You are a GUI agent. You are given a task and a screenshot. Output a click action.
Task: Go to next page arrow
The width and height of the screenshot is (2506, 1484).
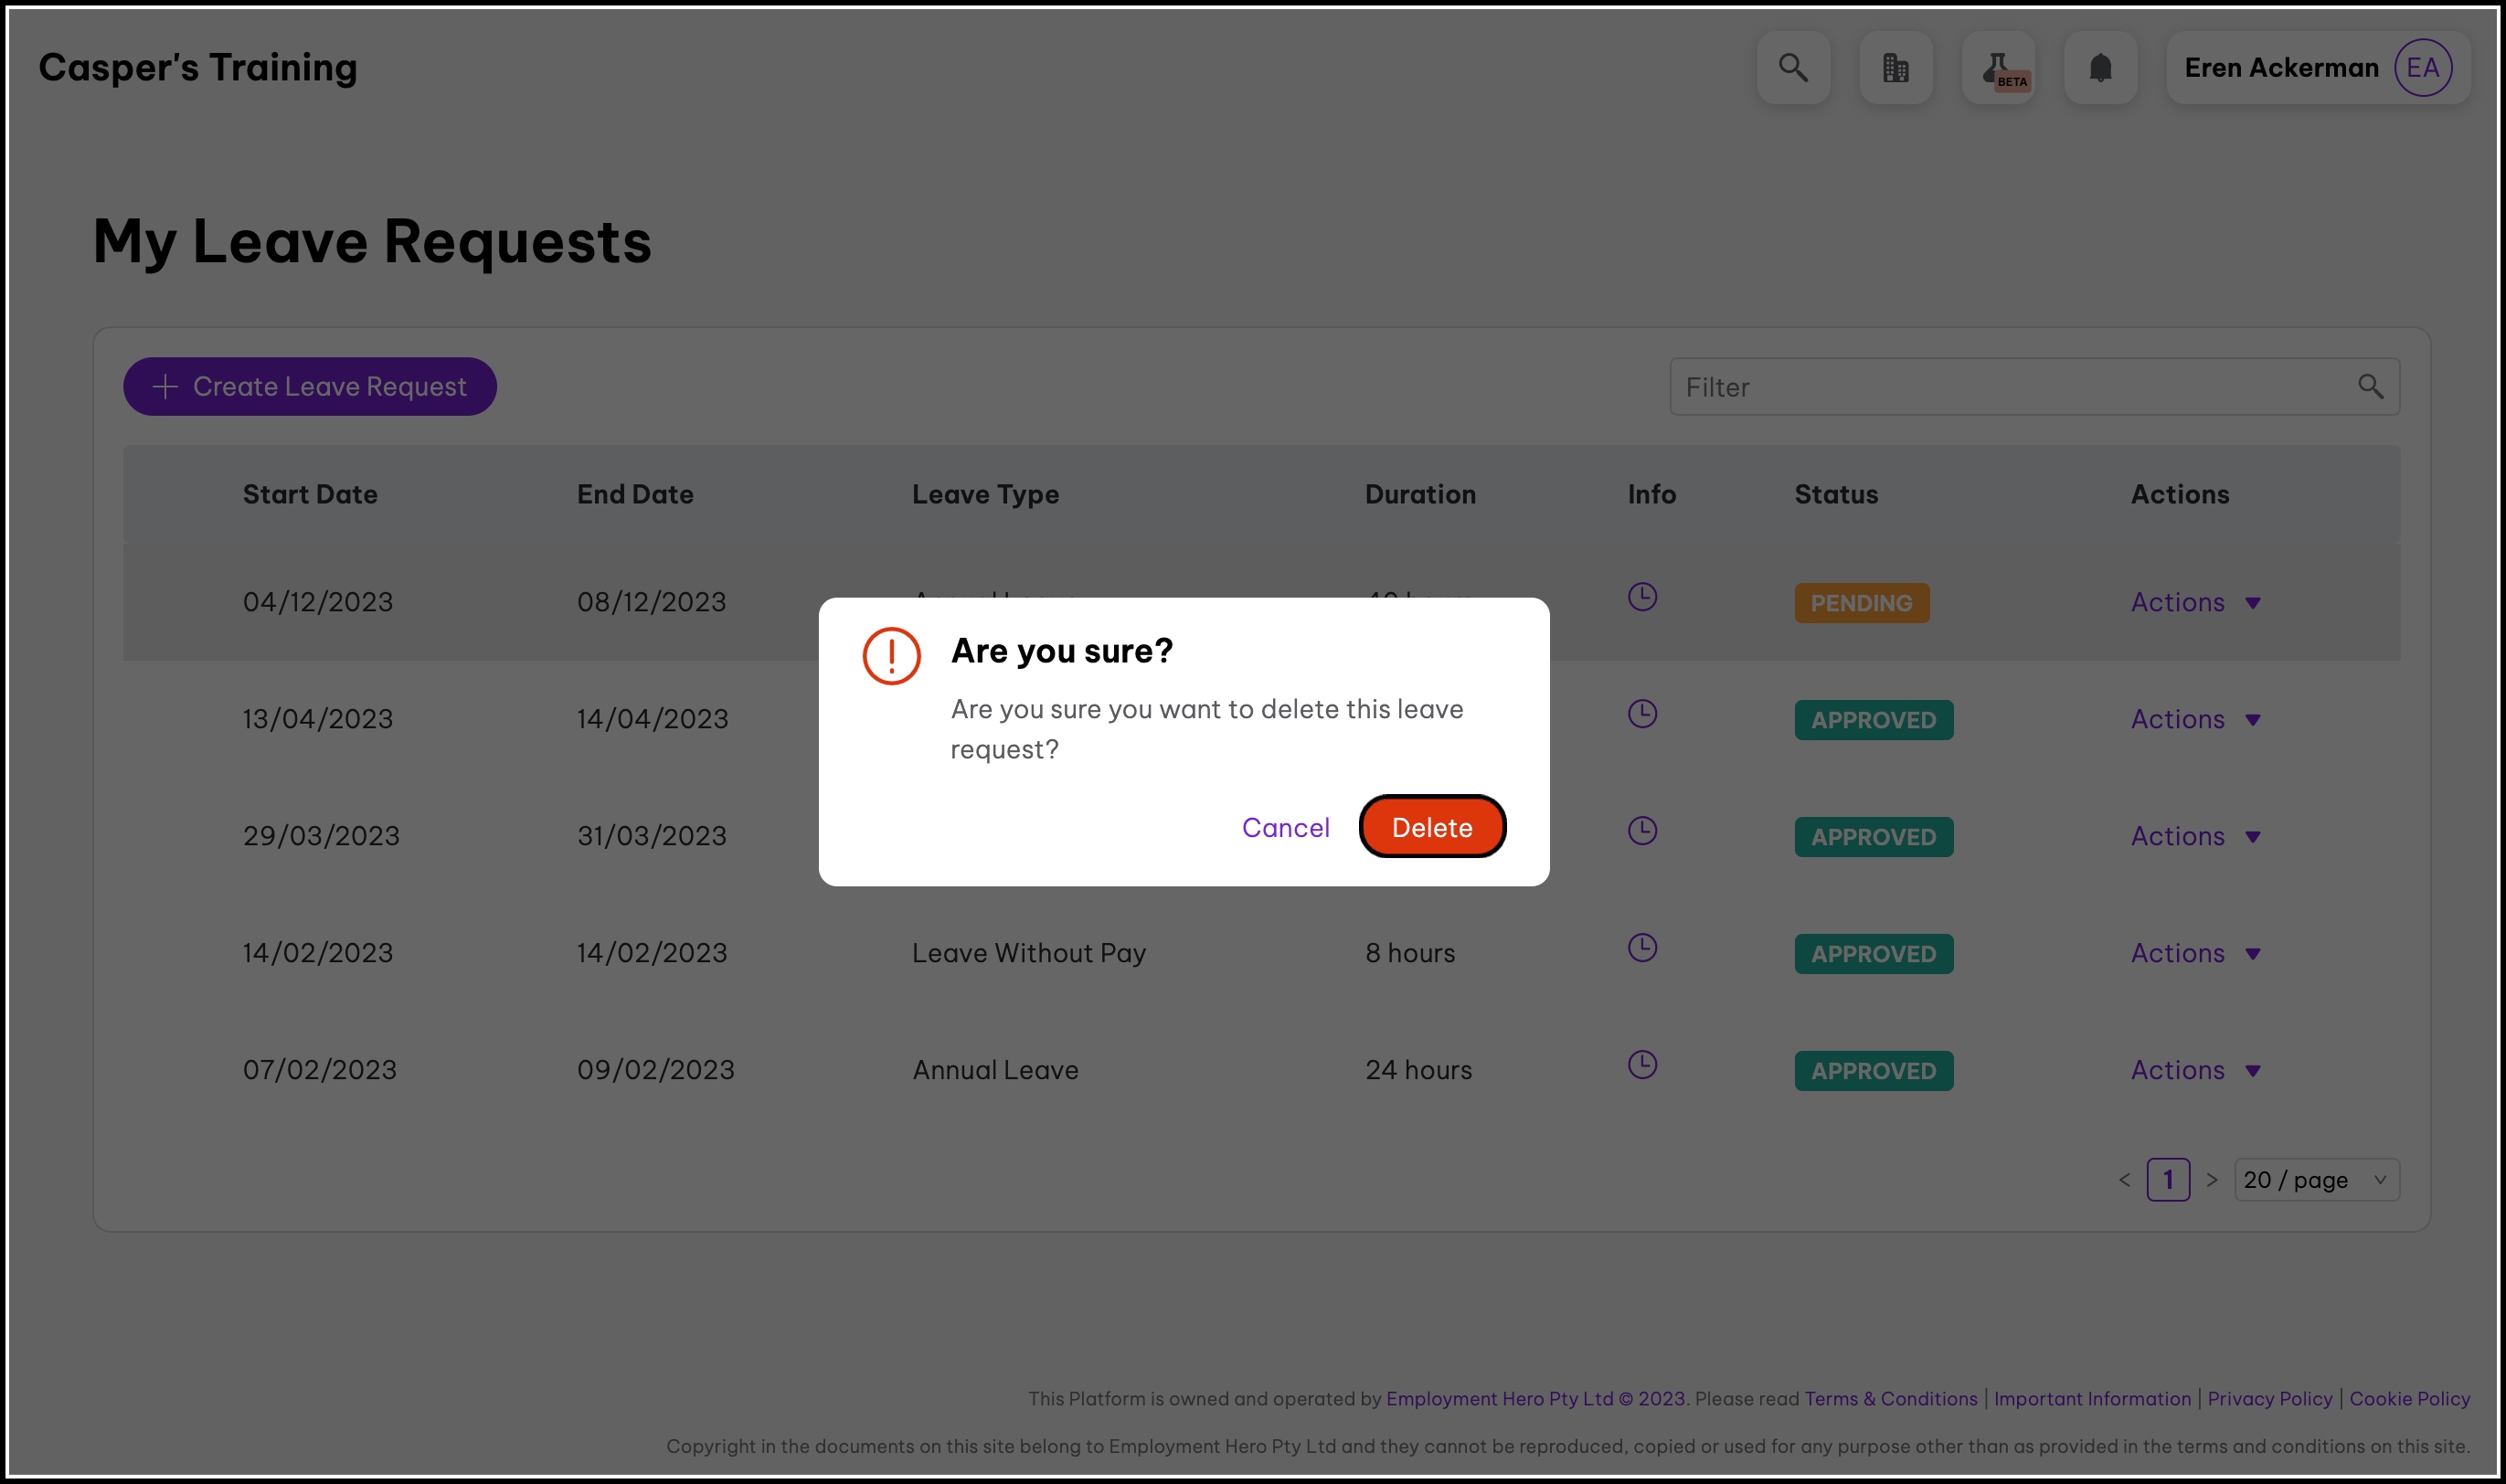[x=2212, y=1180]
